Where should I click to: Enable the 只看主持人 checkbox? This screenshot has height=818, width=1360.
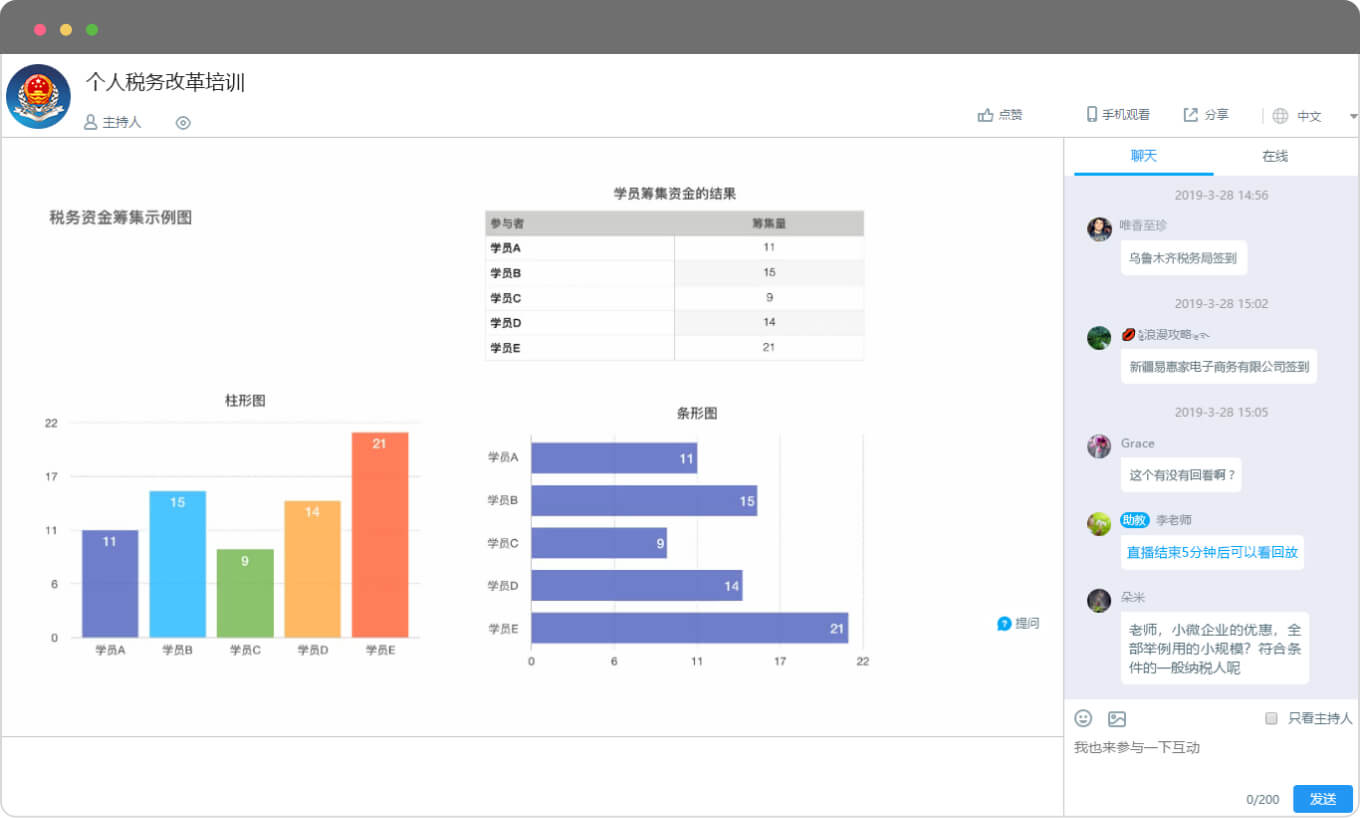(1271, 718)
